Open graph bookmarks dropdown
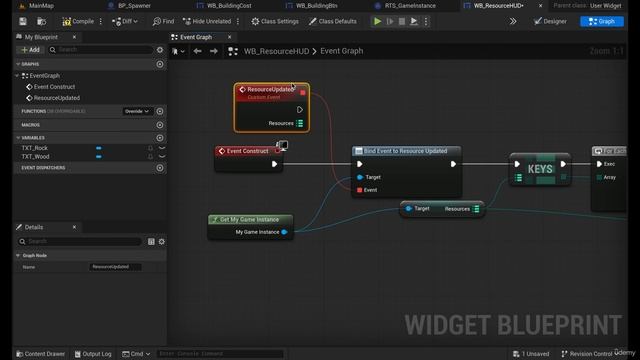640x360 pixels. [178, 51]
